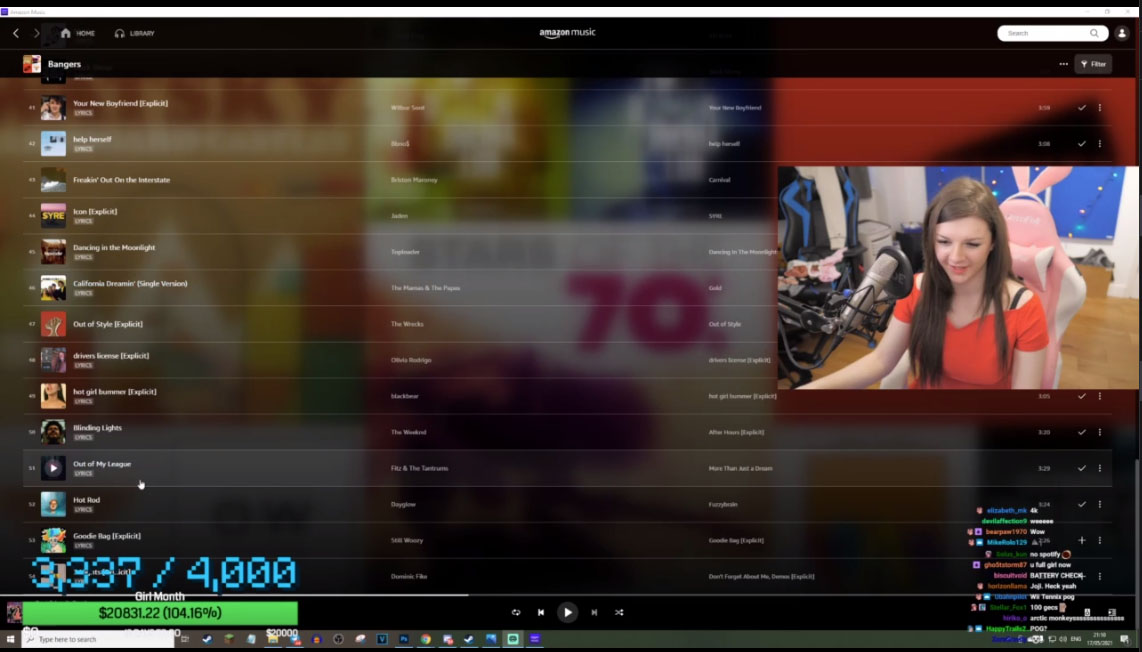The height and width of the screenshot is (652, 1142).
Task: Open more options for hot girl bummer
Action: [x=1100, y=396]
